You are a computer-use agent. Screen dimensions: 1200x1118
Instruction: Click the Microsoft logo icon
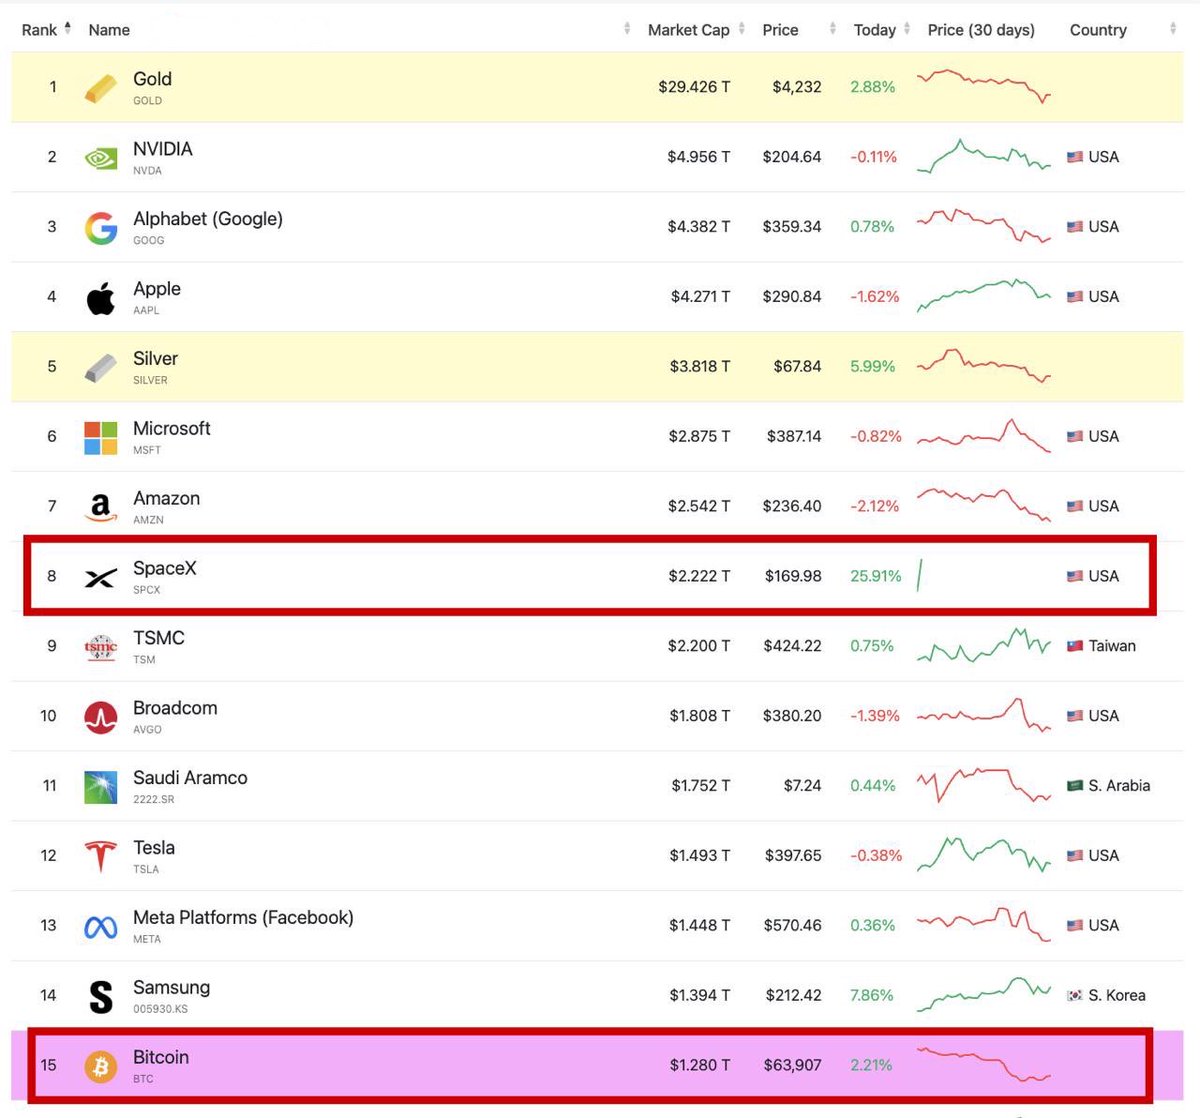100,438
